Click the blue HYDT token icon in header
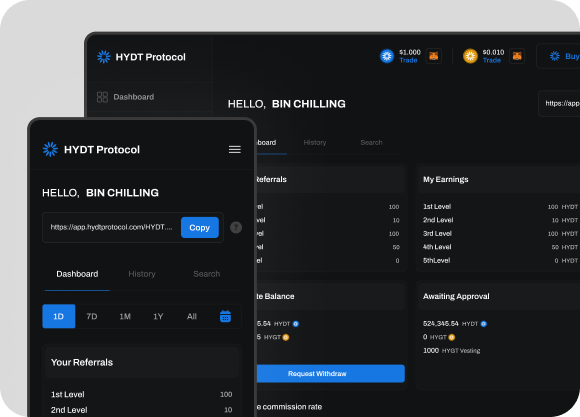 (387, 56)
